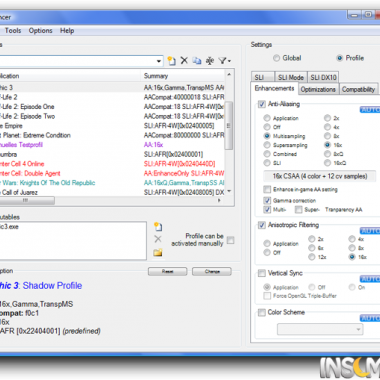Click the AUTO badge for Color Scheme
Viewport: 380px width, 380px height.
[370, 318]
